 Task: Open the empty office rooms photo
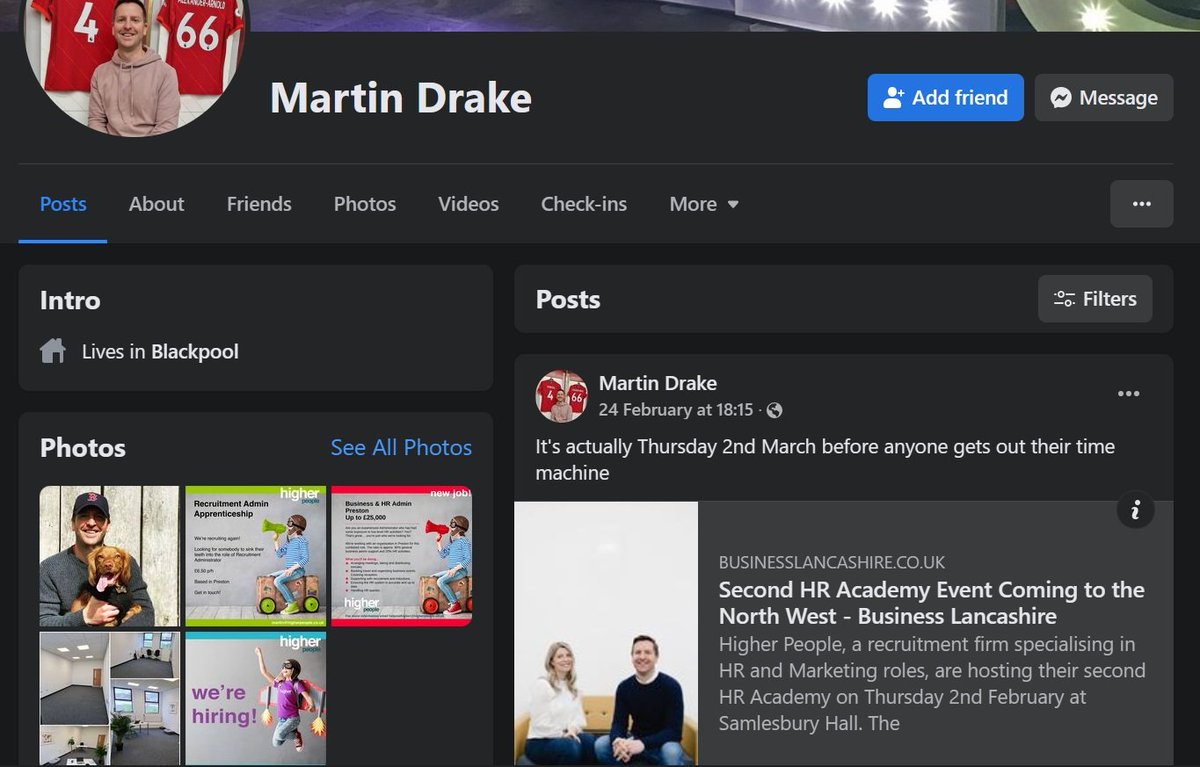[110, 699]
